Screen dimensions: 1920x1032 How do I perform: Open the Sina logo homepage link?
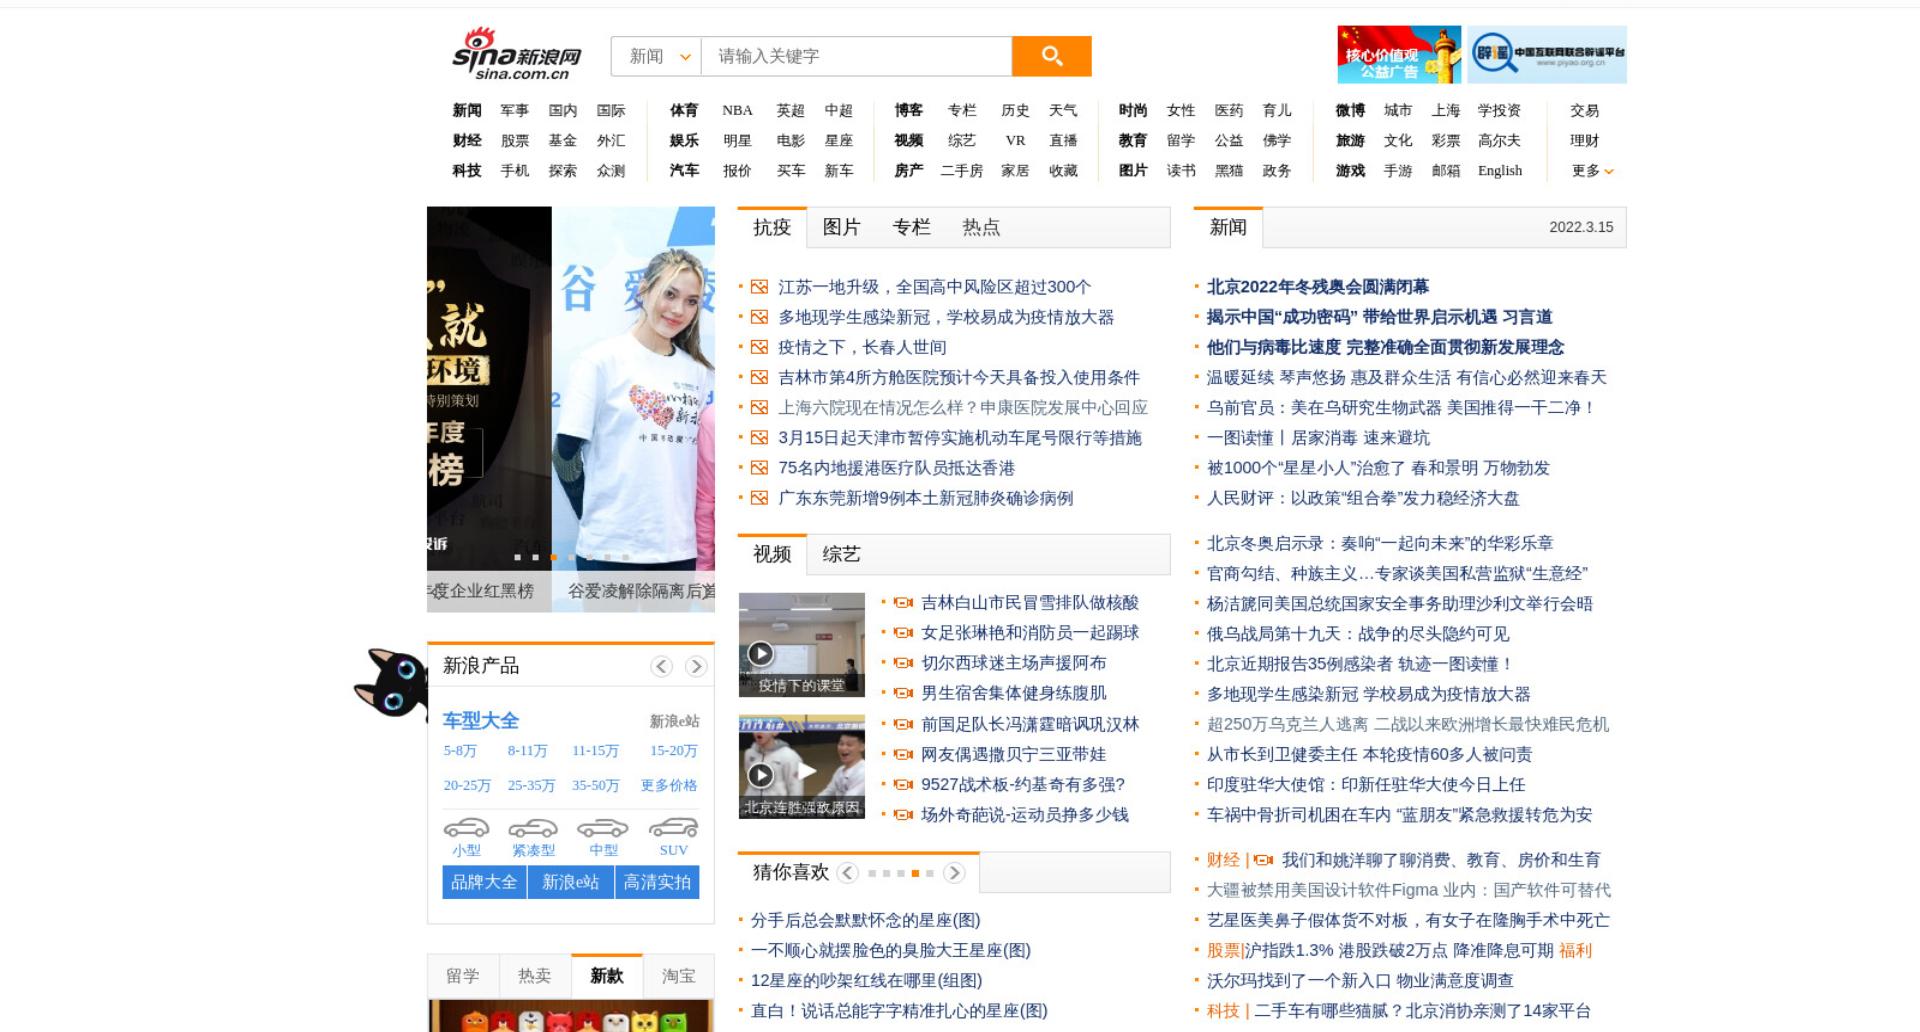coord(516,54)
